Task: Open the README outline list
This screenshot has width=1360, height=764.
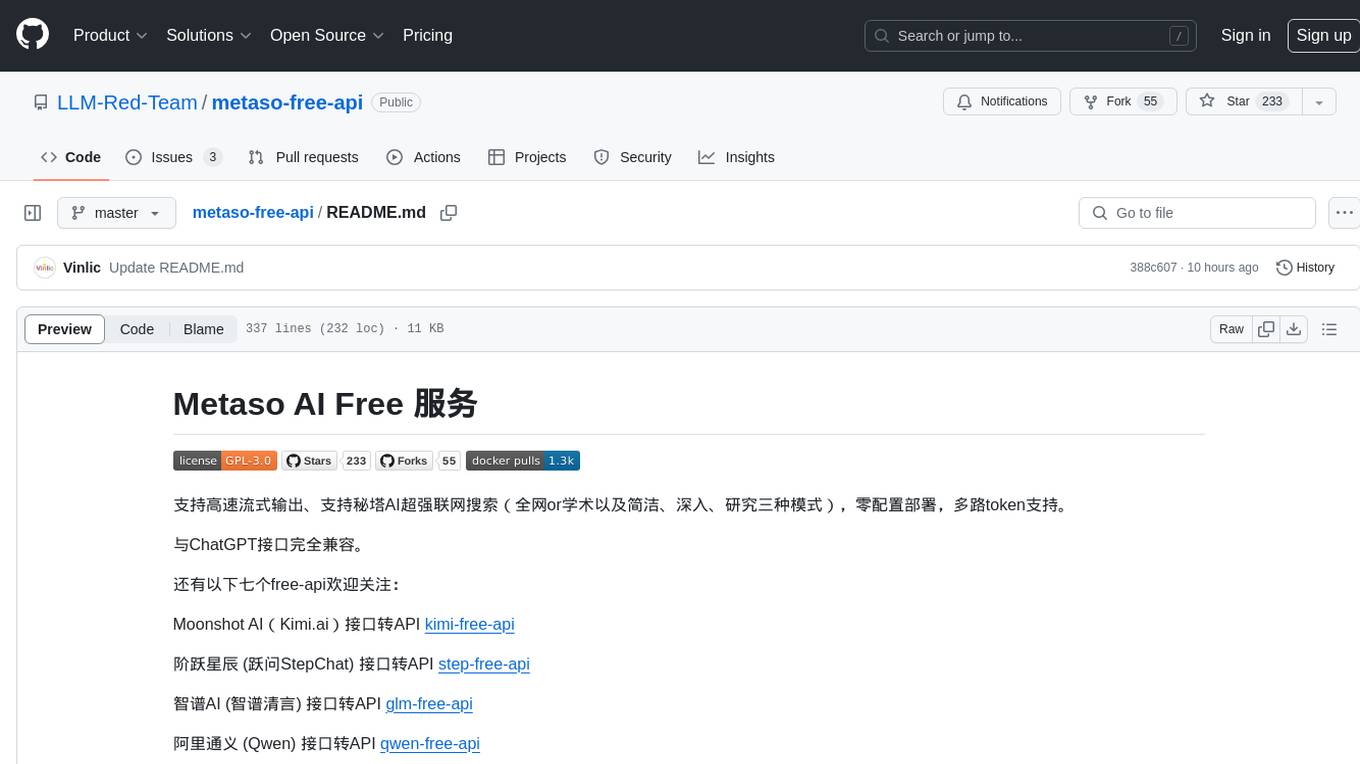Action: [x=1329, y=329]
